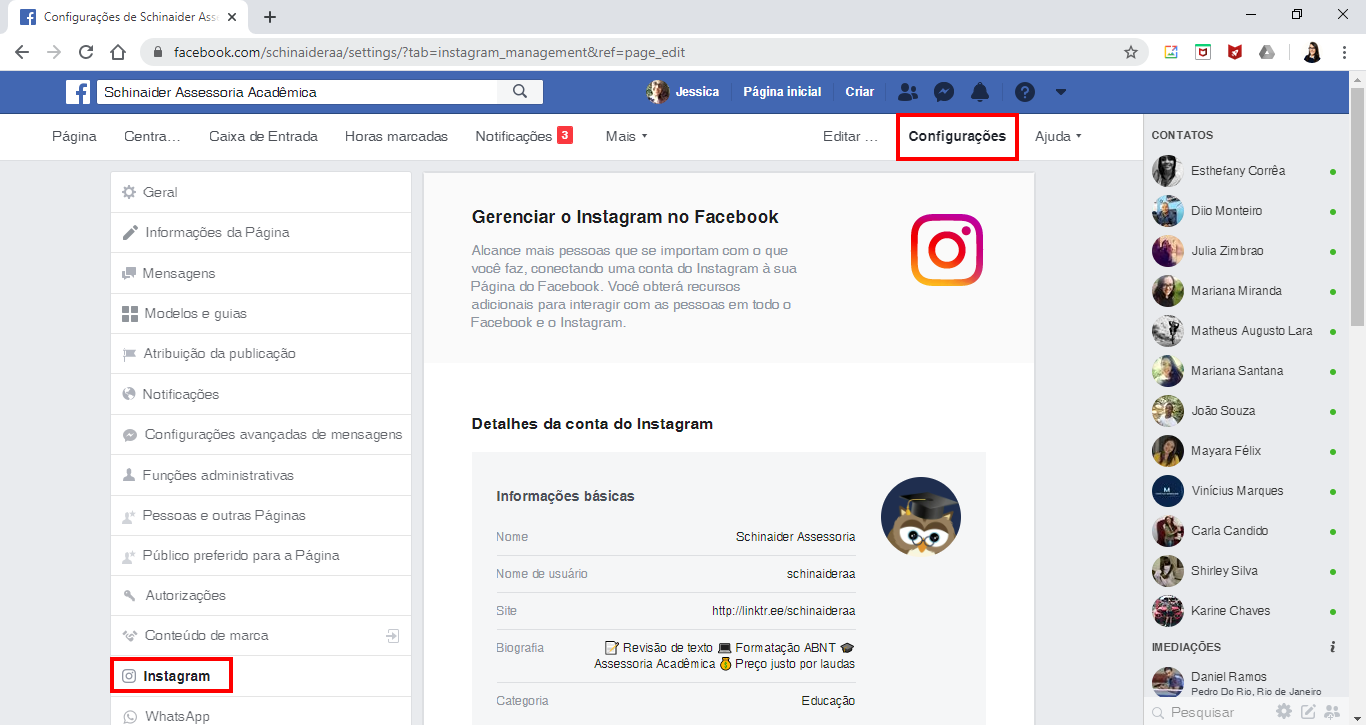Screen dimensions: 1366x725
Task: Open Caixa de Entrada tab
Action: (263, 136)
